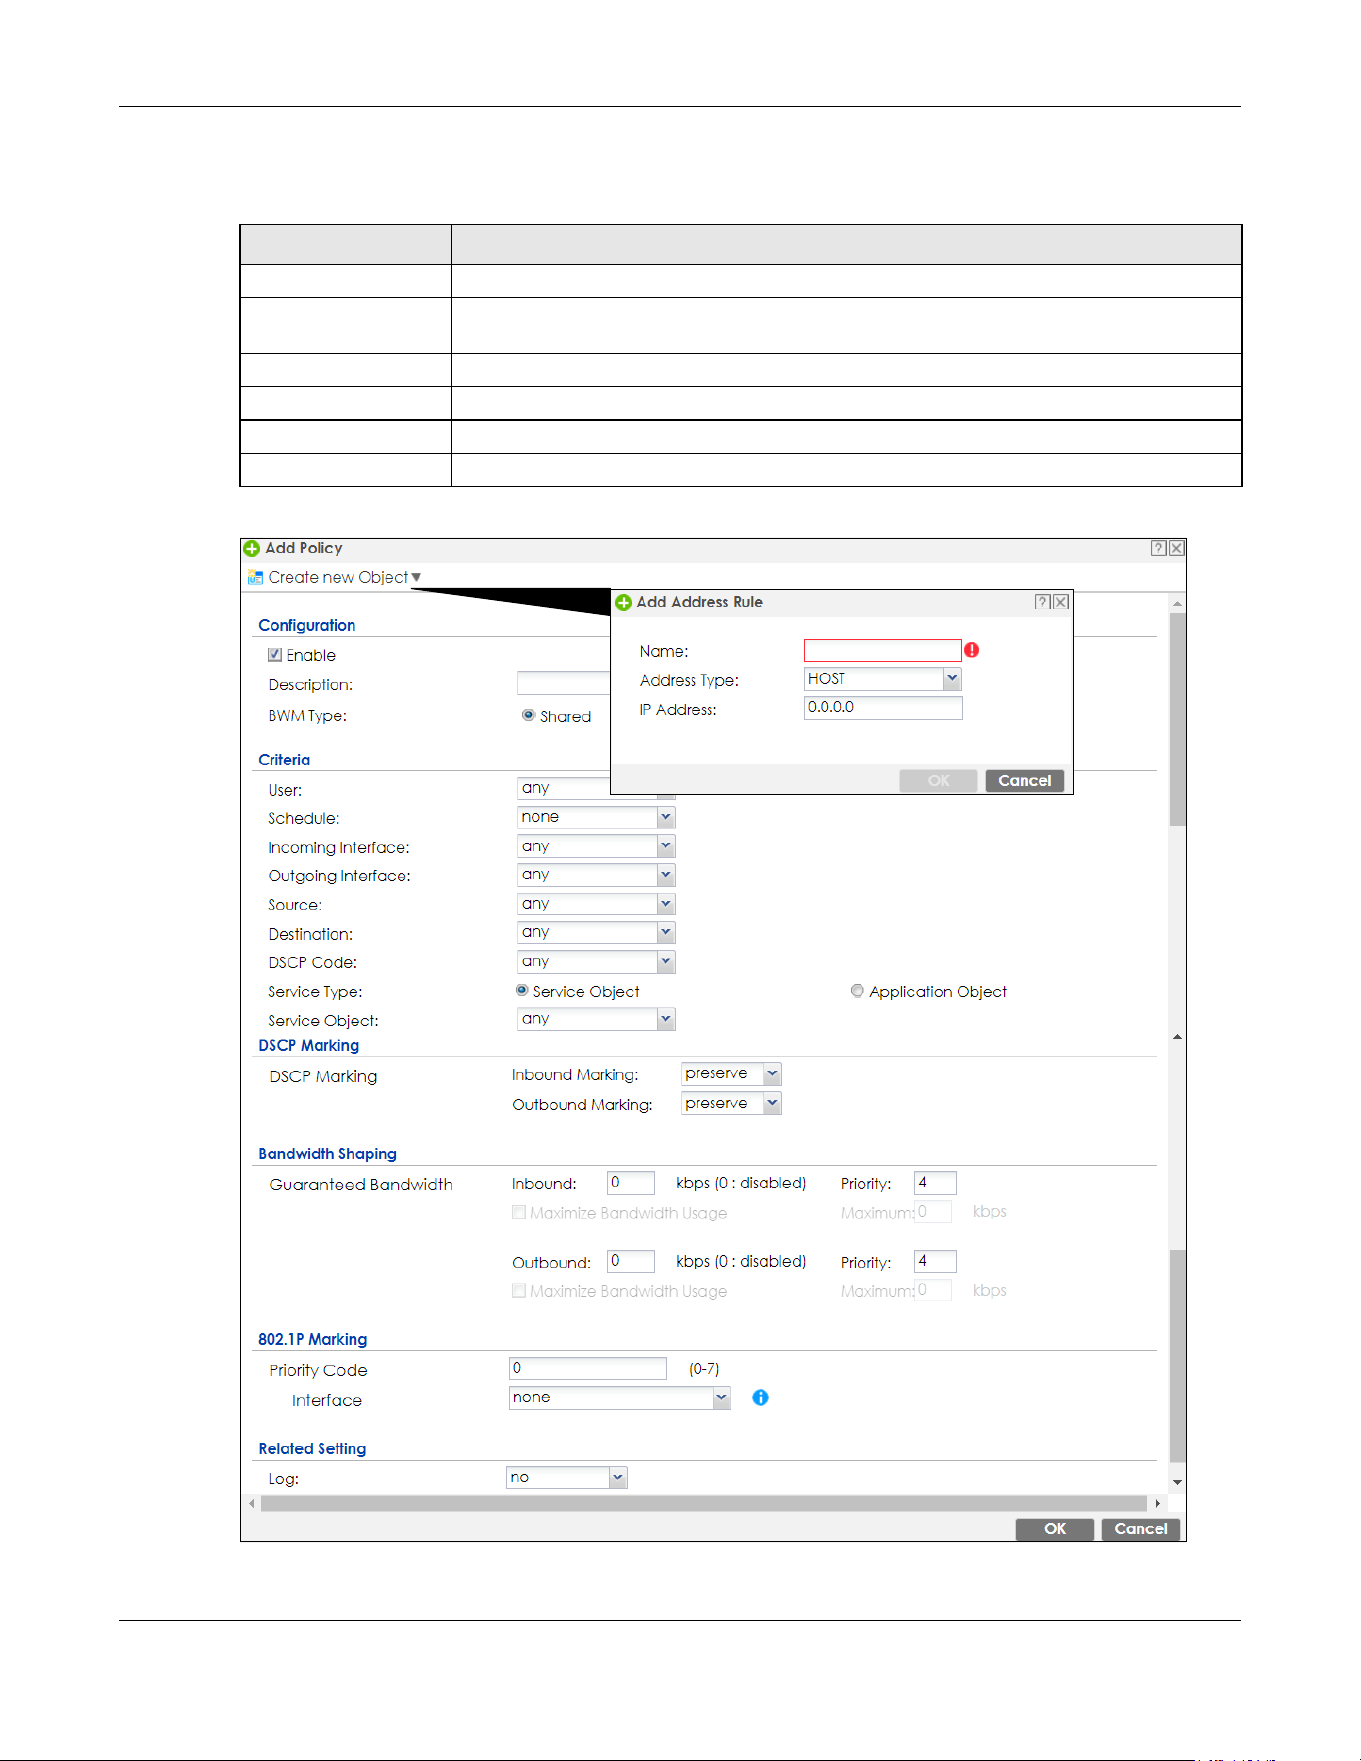Image resolution: width=1361 pixels, height=1761 pixels.
Task: Open the Service Object dropdown
Action: pos(666,1019)
